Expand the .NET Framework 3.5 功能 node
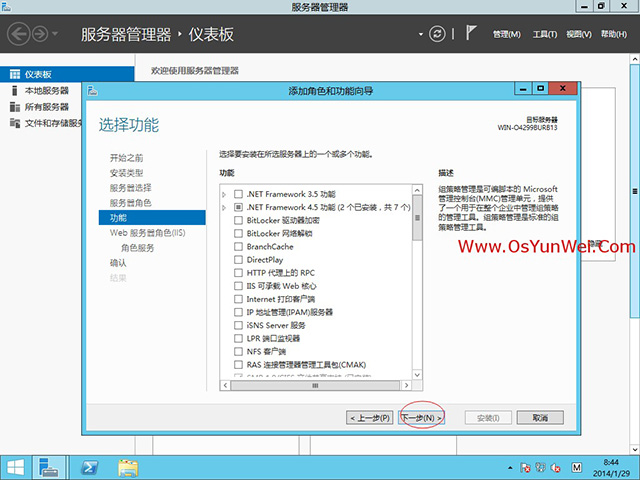Viewport: 640px width, 480px height. click(224, 194)
